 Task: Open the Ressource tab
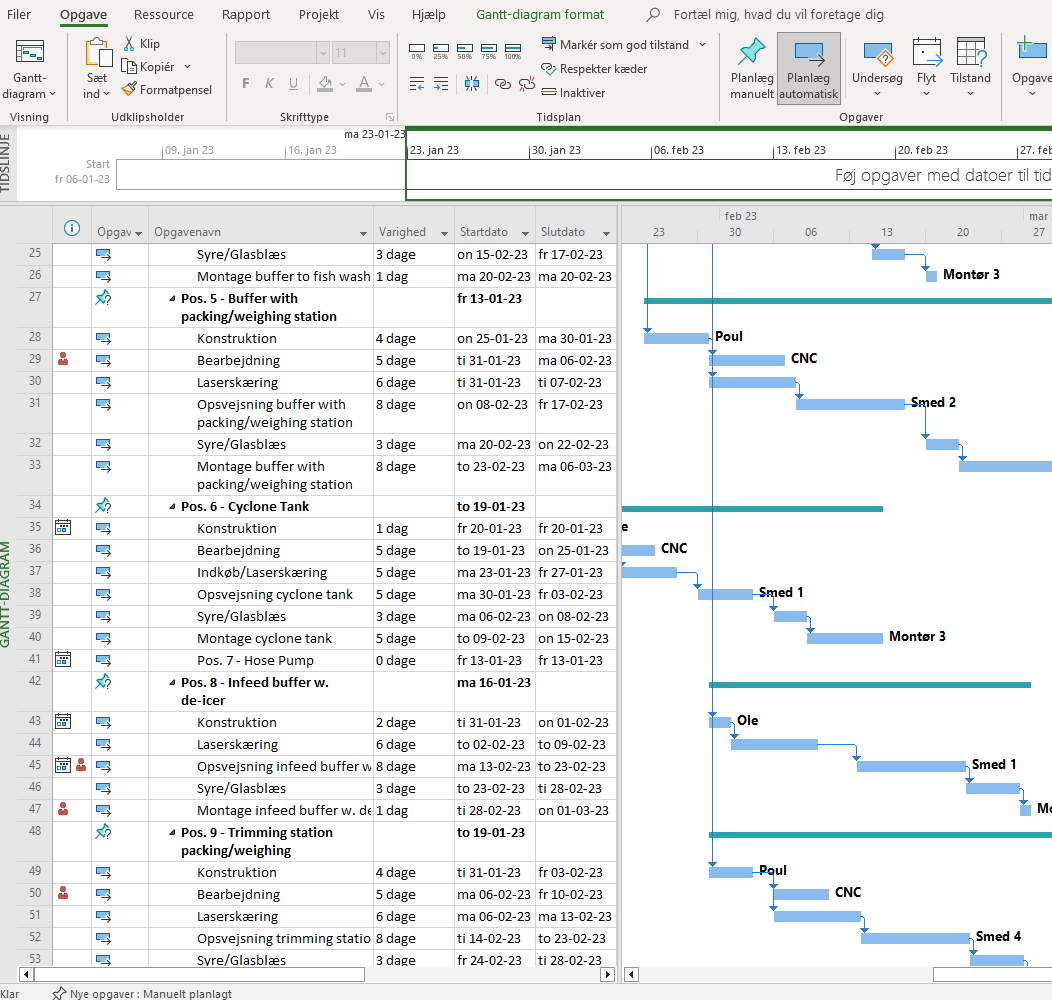(164, 15)
